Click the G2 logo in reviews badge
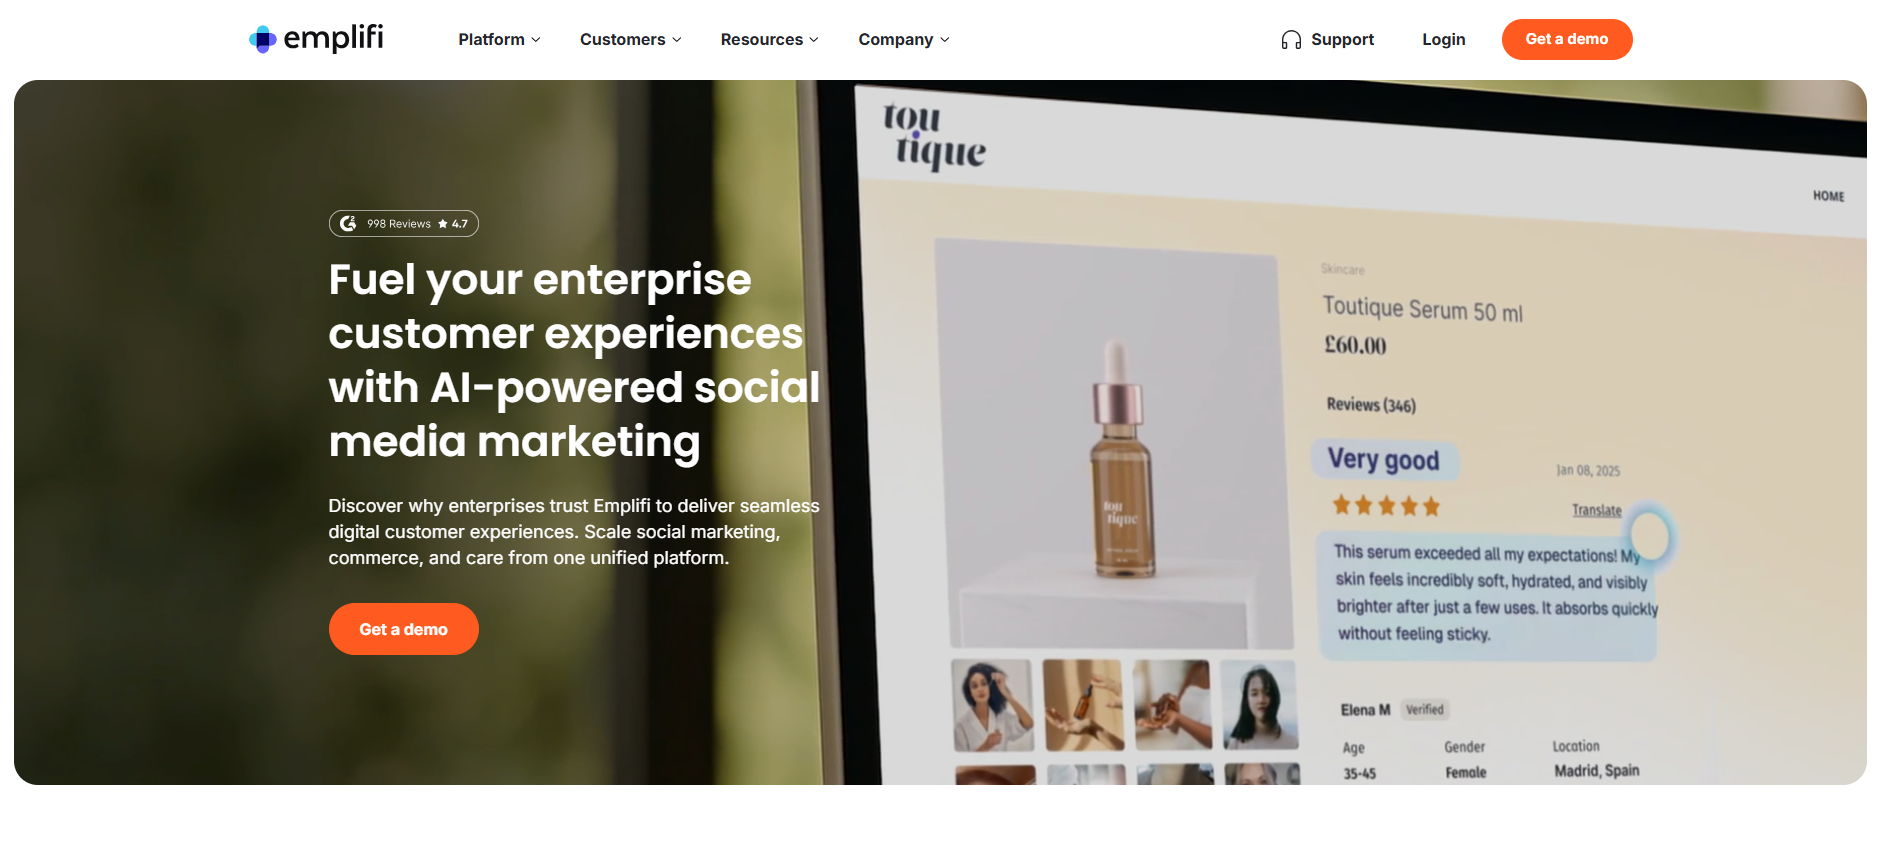Image resolution: width=1881 pixels, height=862 pixels. 348,223
